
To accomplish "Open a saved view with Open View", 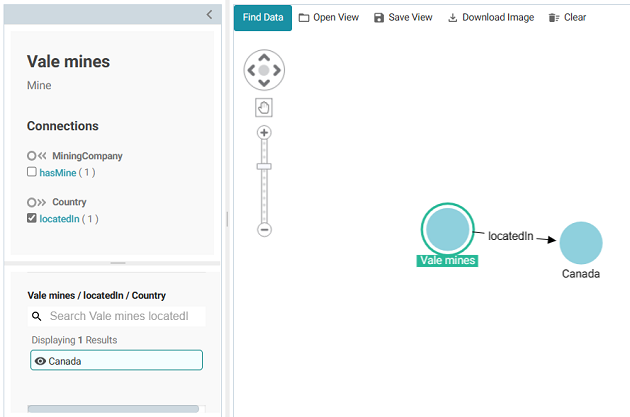I will (329, 18).
